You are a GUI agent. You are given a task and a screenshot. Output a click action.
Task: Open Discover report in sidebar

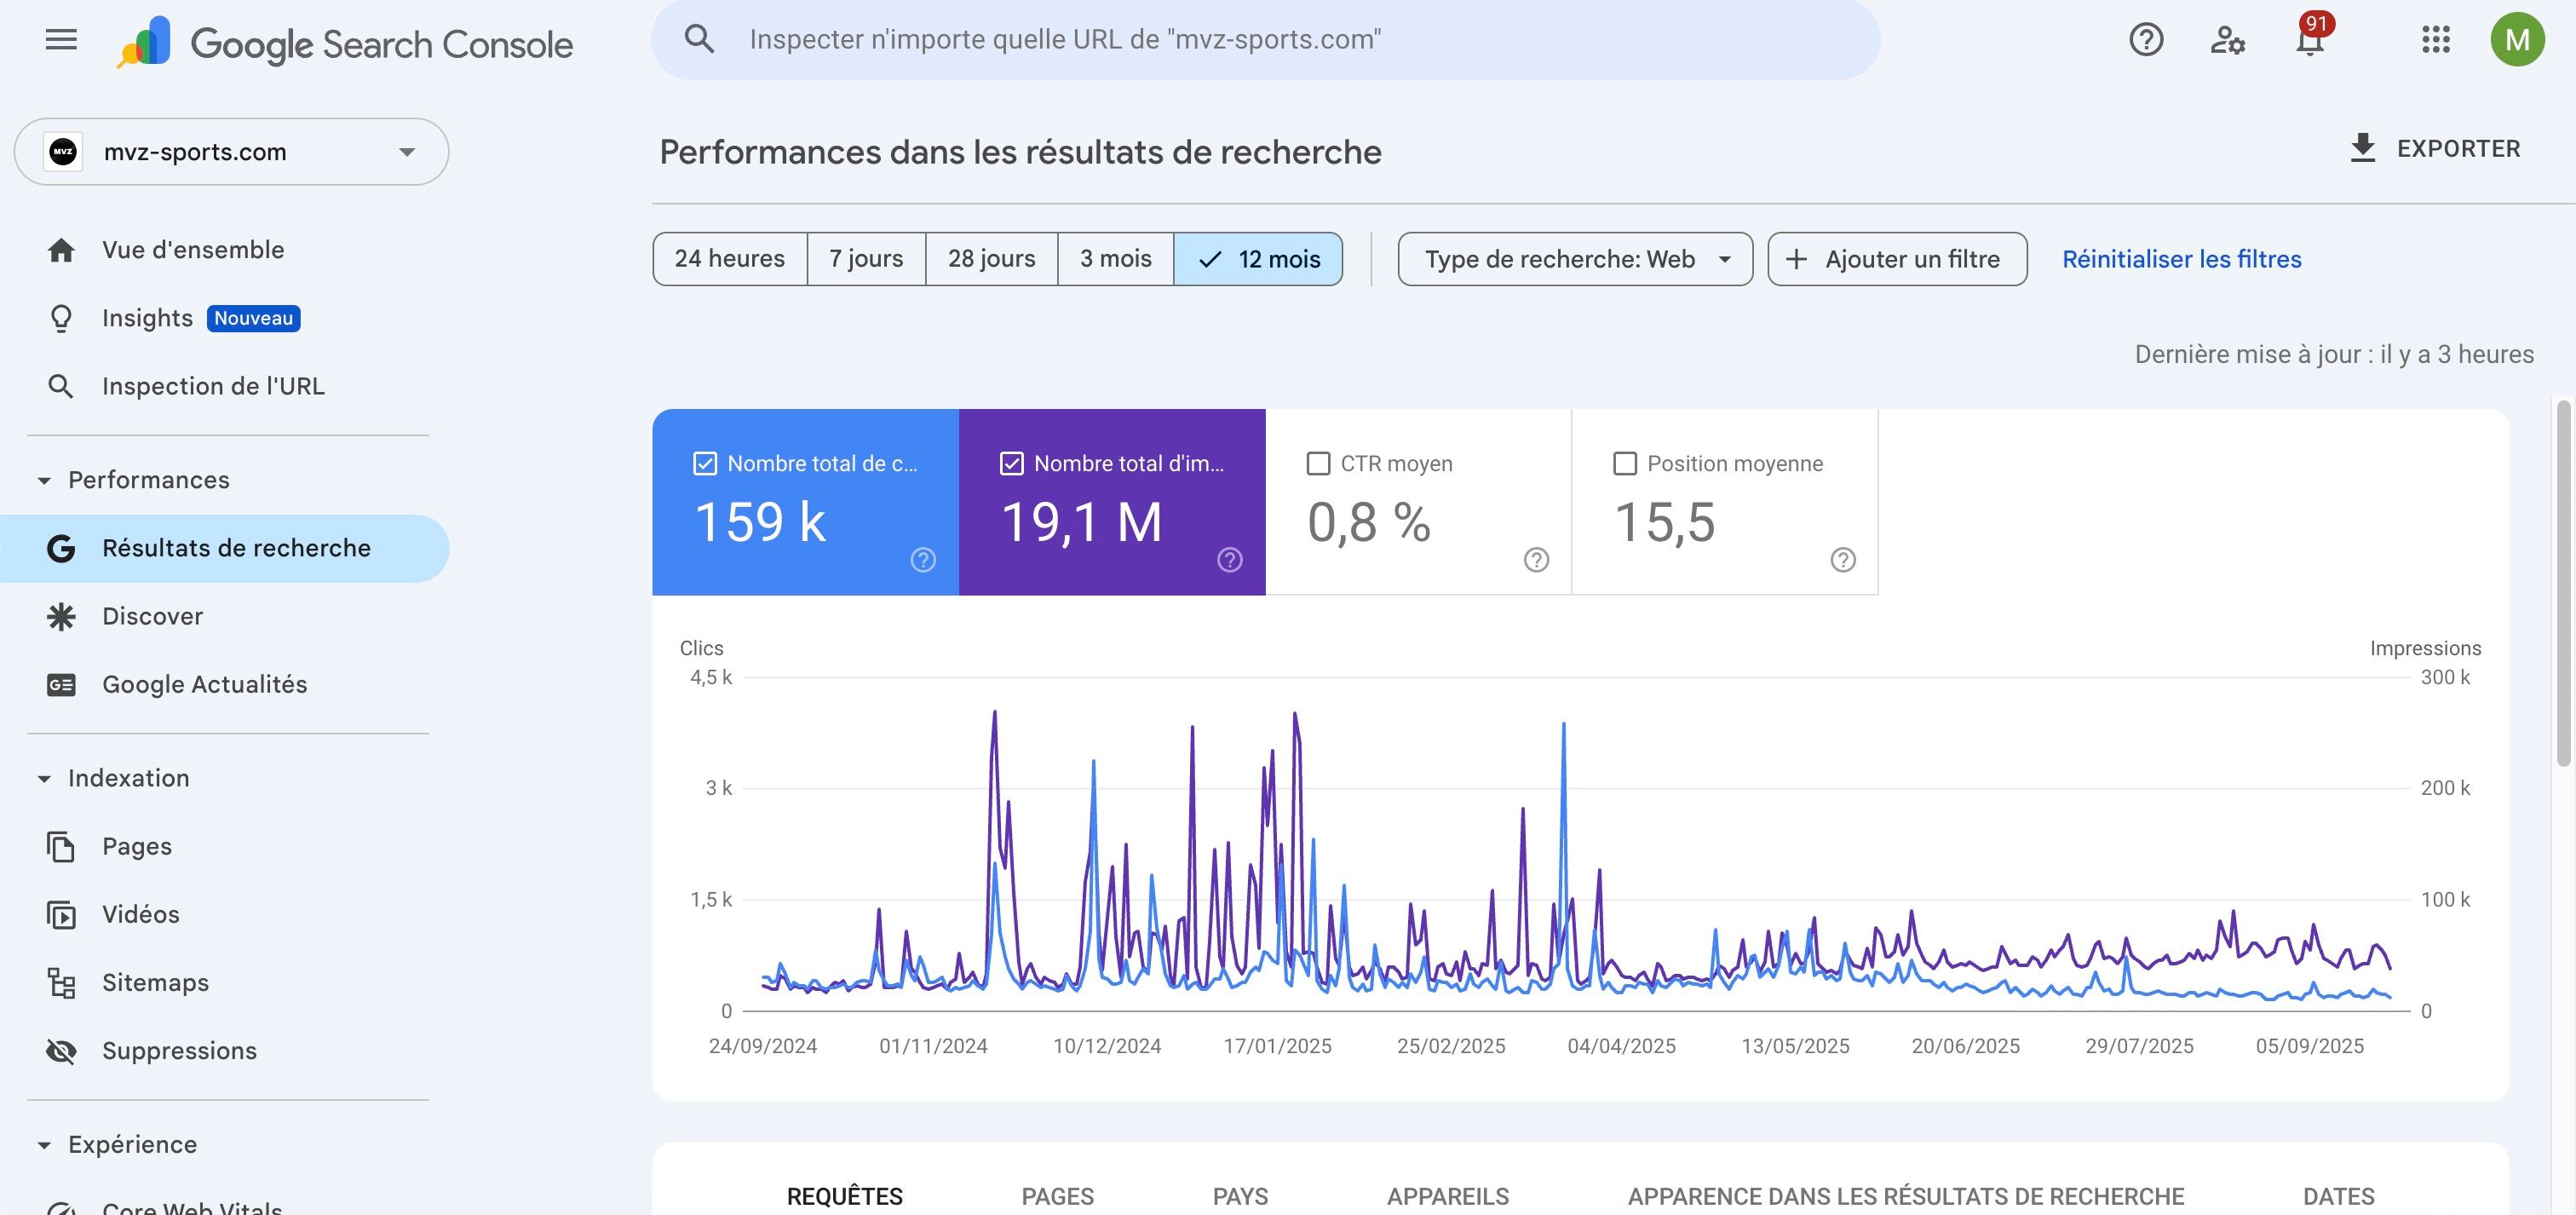coord(152,616)
